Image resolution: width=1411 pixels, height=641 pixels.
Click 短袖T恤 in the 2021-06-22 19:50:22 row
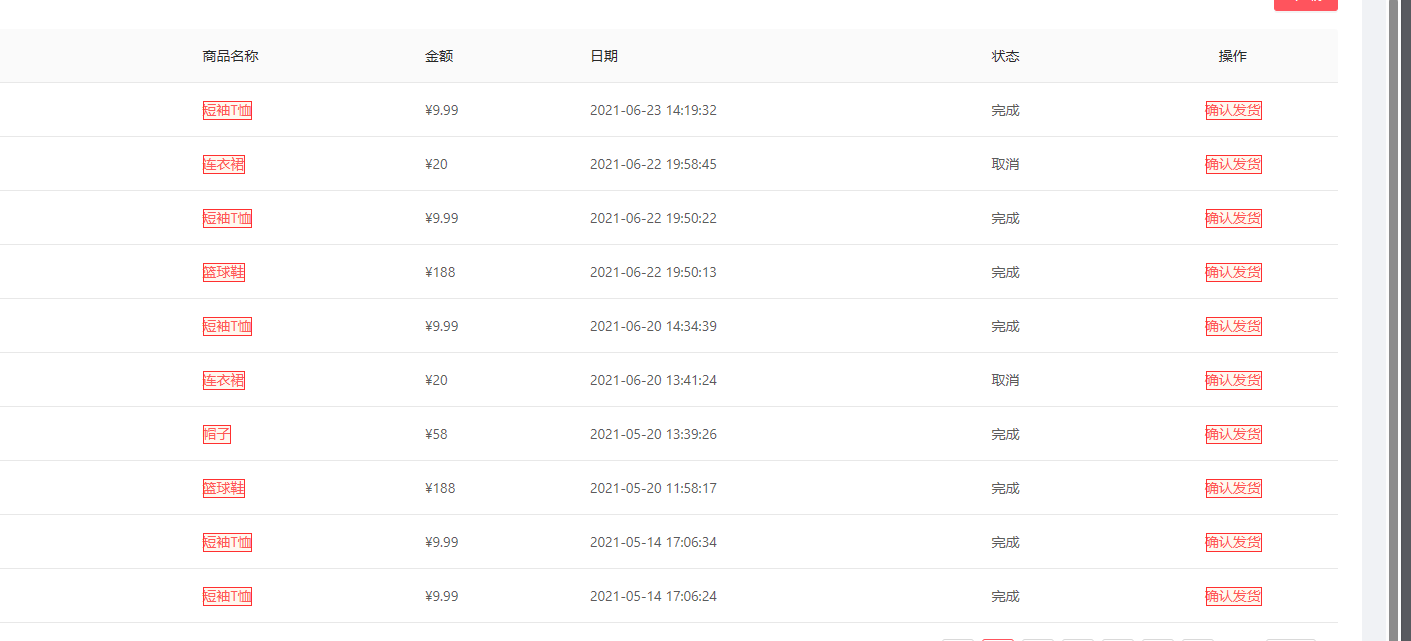tap(227, 218)
